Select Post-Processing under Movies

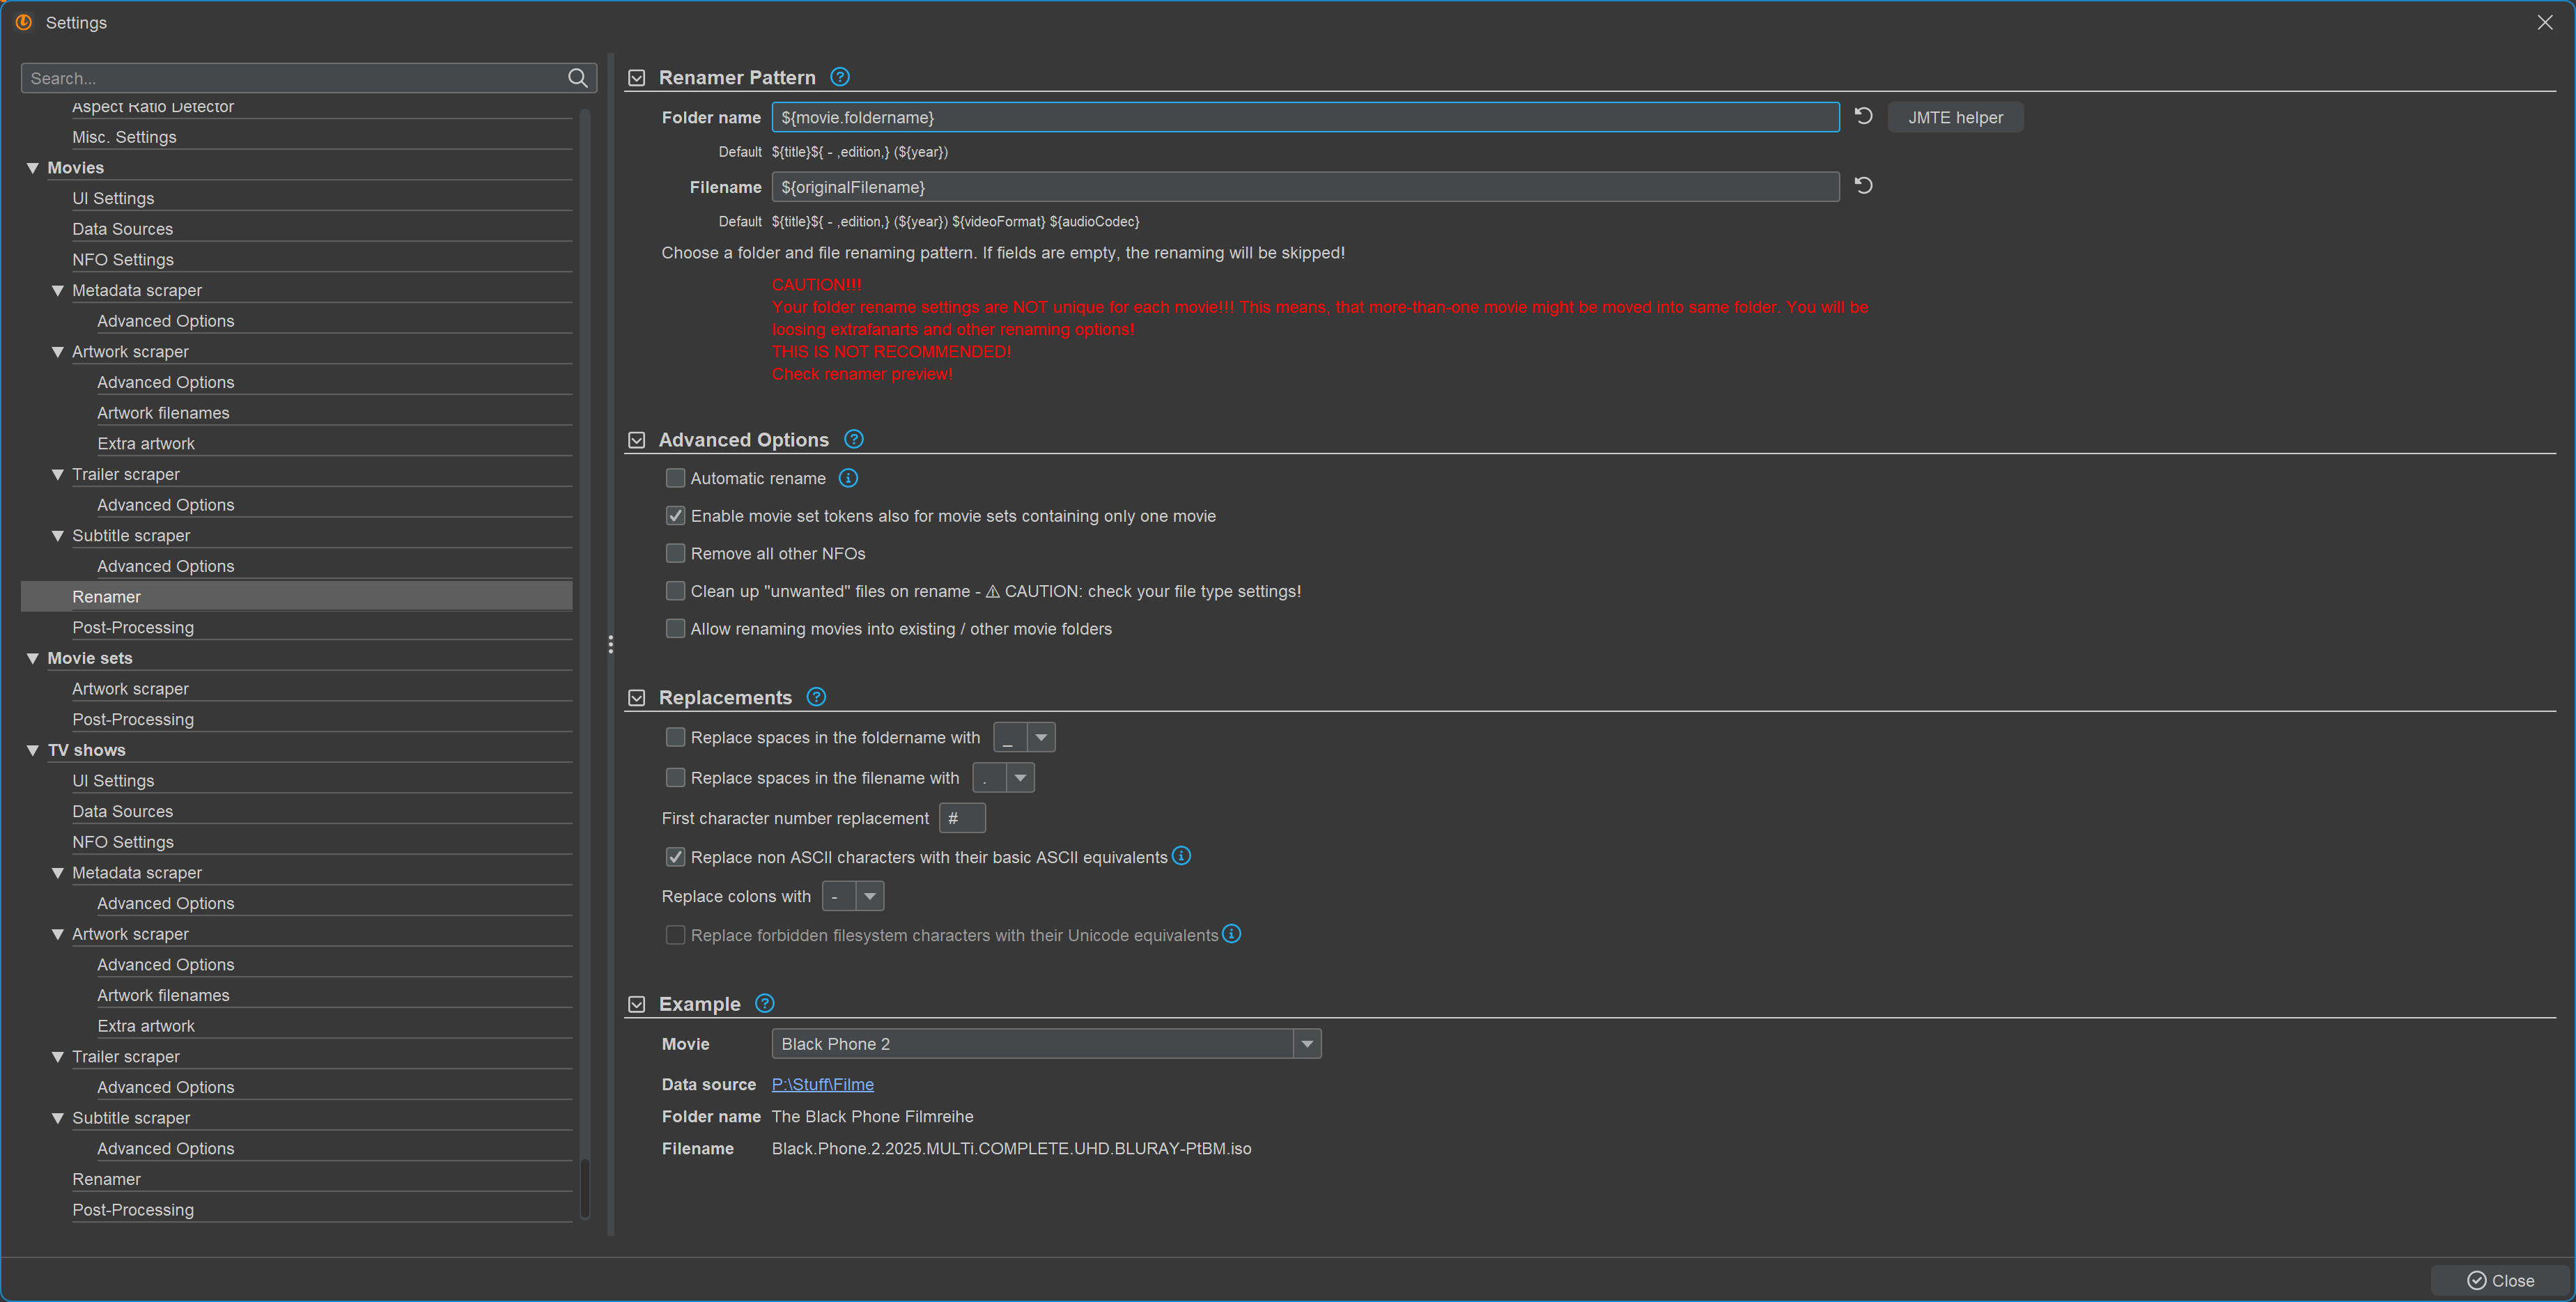point(132,627)
